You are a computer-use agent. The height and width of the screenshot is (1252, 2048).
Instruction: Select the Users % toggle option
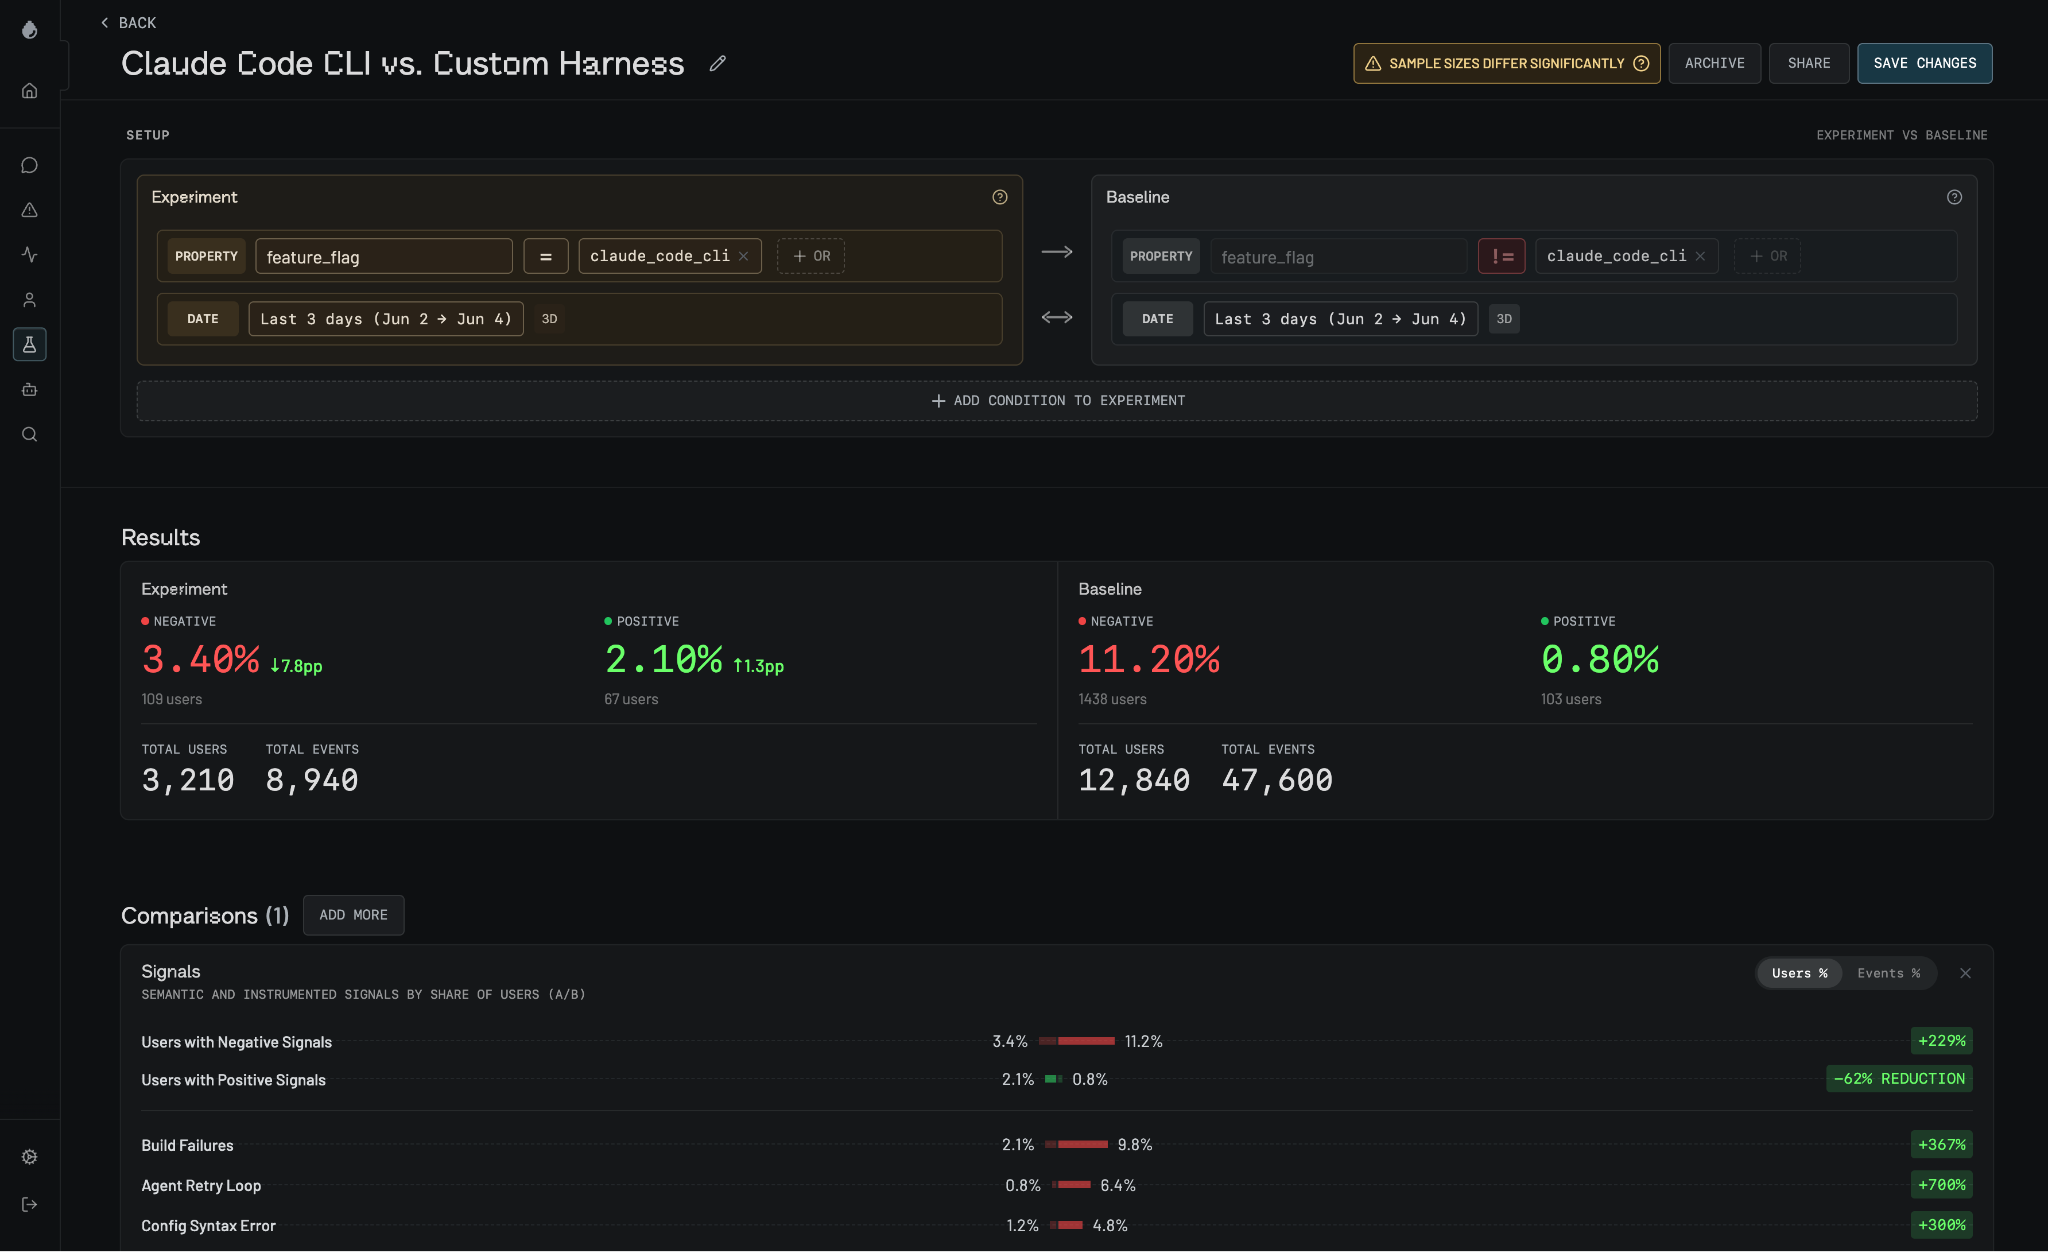pos(1800,973)
